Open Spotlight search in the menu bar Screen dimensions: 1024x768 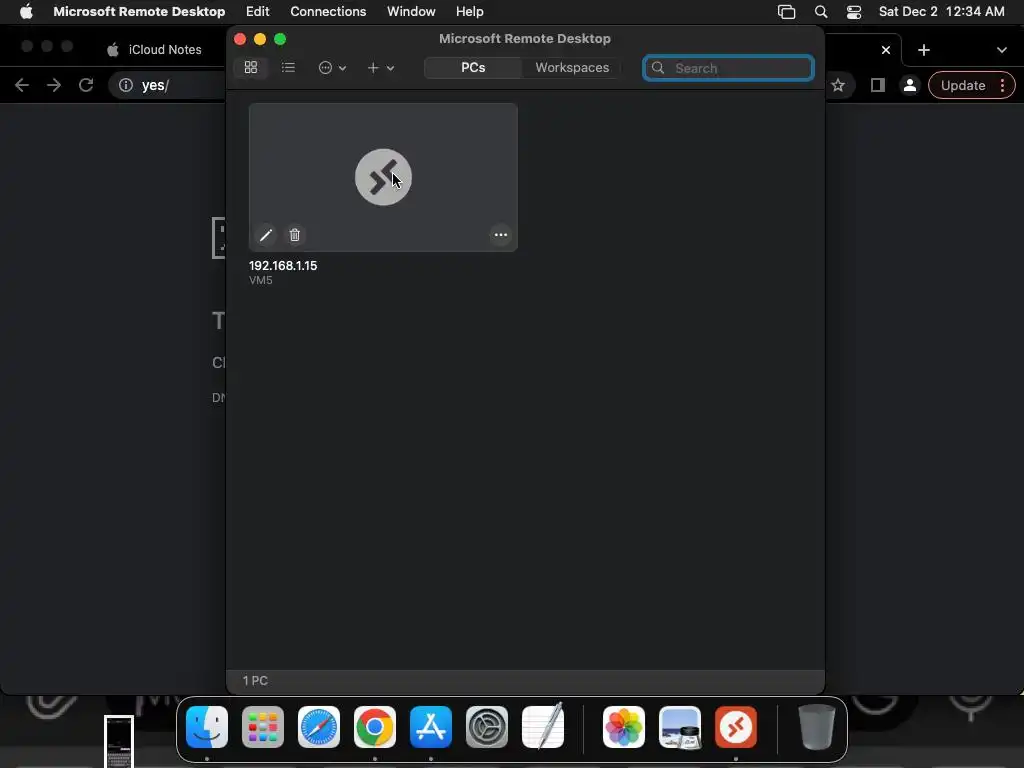pos(821,12)
